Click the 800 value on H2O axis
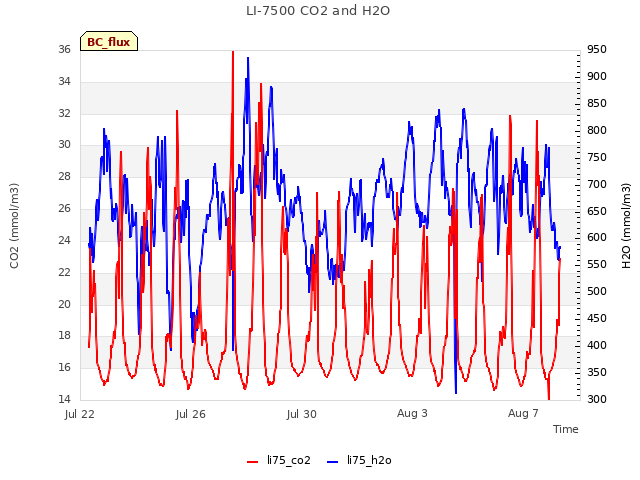The width and height of the screenshot is (640, 480). pos(597,130)
